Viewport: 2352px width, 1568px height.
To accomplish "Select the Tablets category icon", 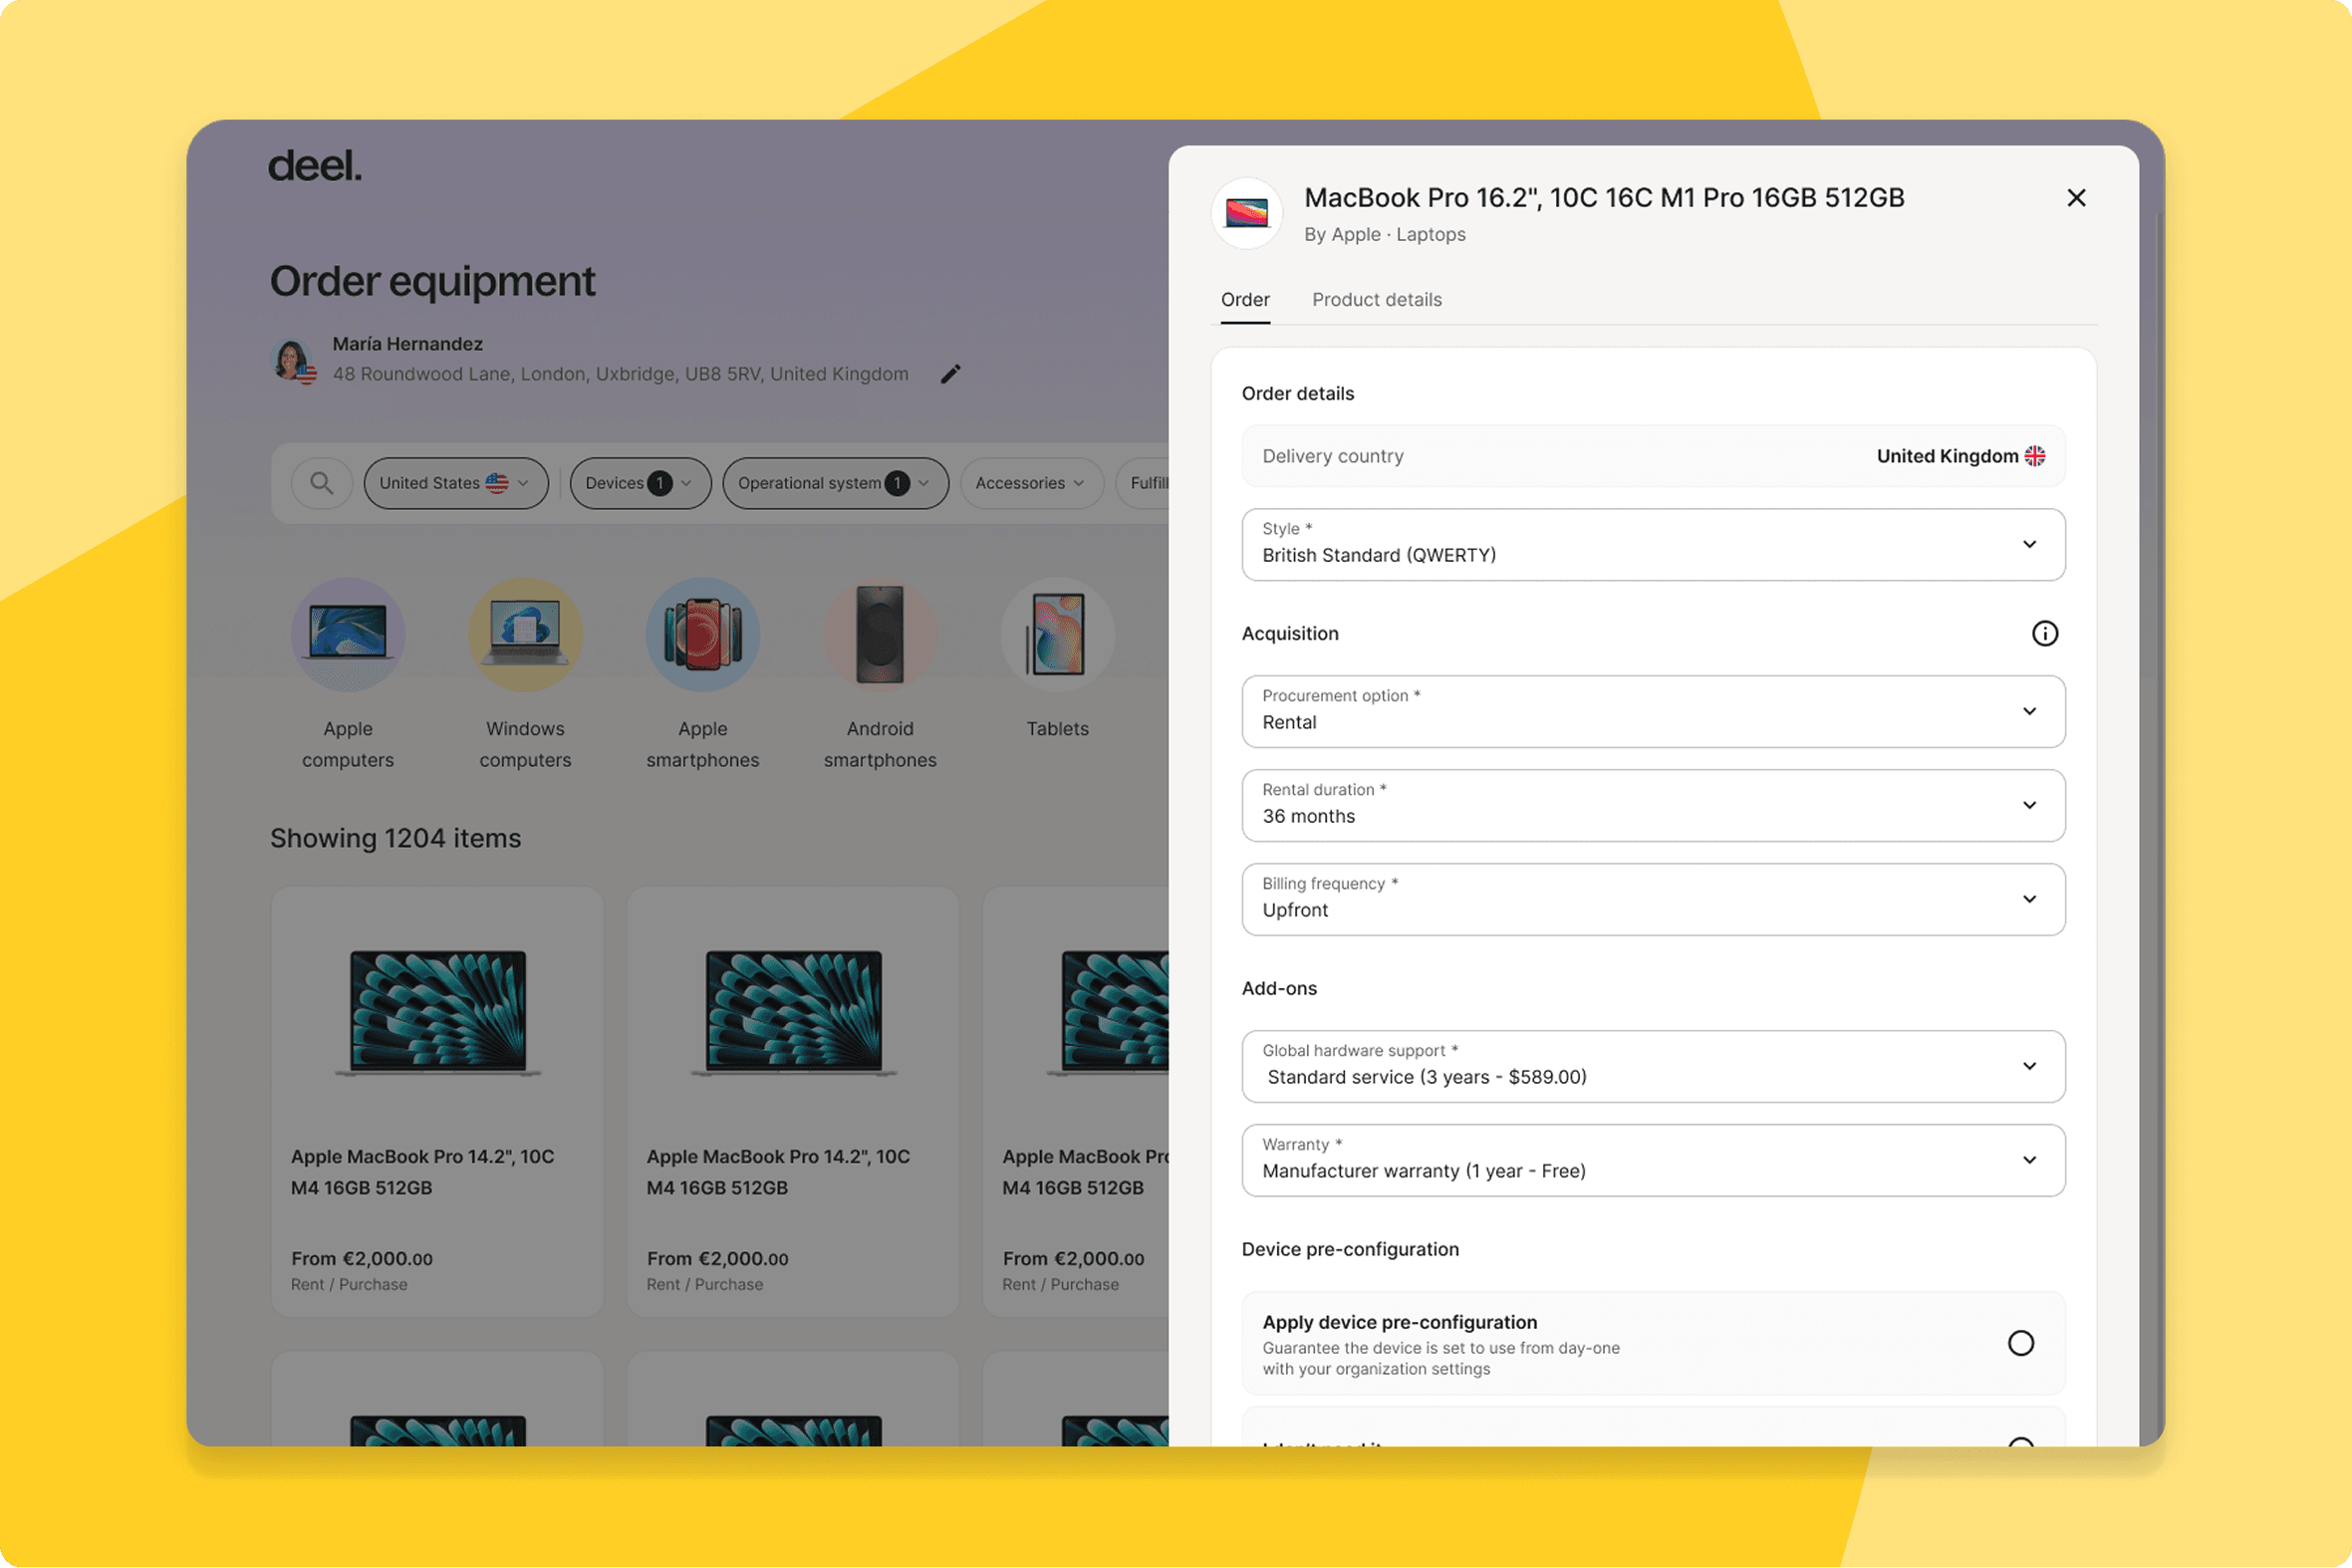I will click(x=1058, y=634).
